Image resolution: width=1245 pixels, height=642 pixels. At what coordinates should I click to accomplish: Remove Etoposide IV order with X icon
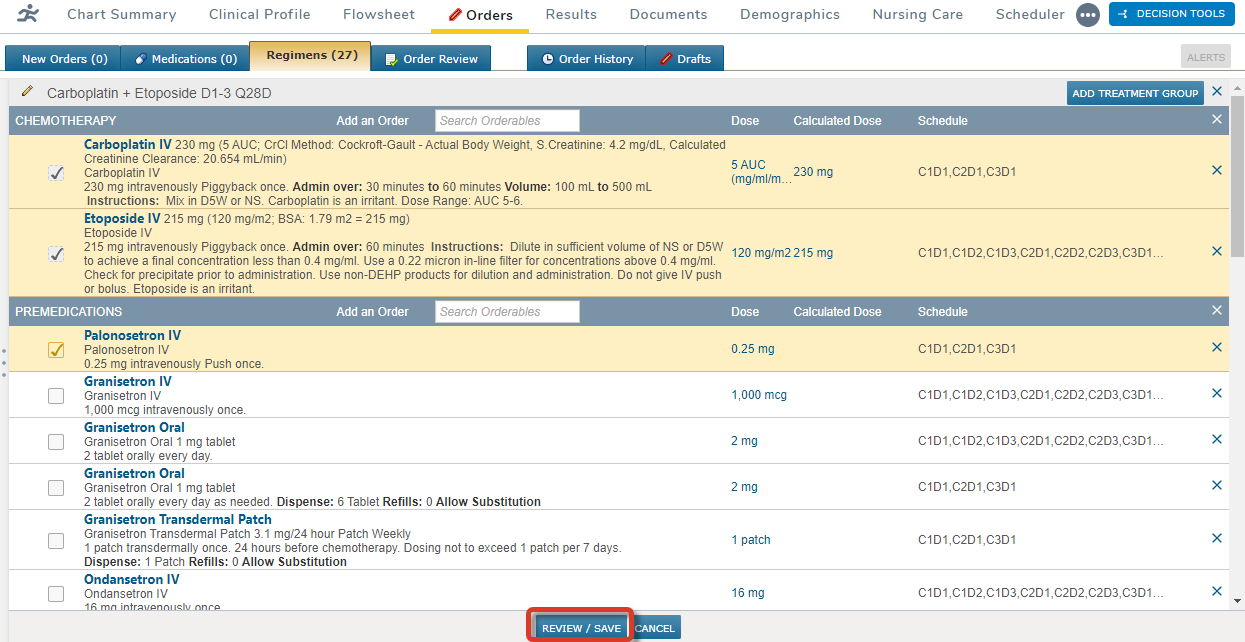click(x=1216, y=252)
